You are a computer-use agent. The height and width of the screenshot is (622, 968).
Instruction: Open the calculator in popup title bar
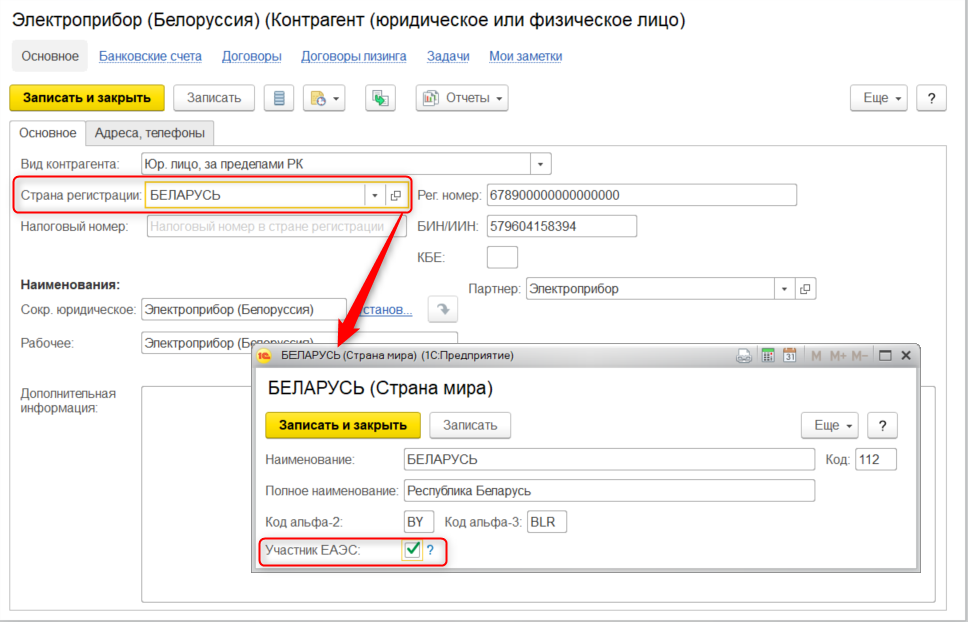click(x=767, y=355)
